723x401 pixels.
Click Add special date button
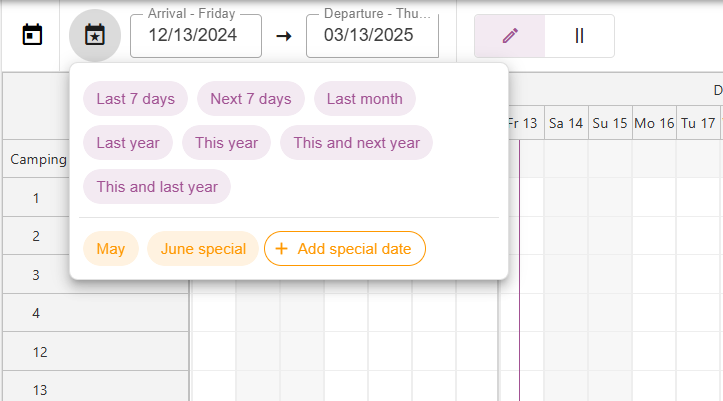(x=344, y=249)
